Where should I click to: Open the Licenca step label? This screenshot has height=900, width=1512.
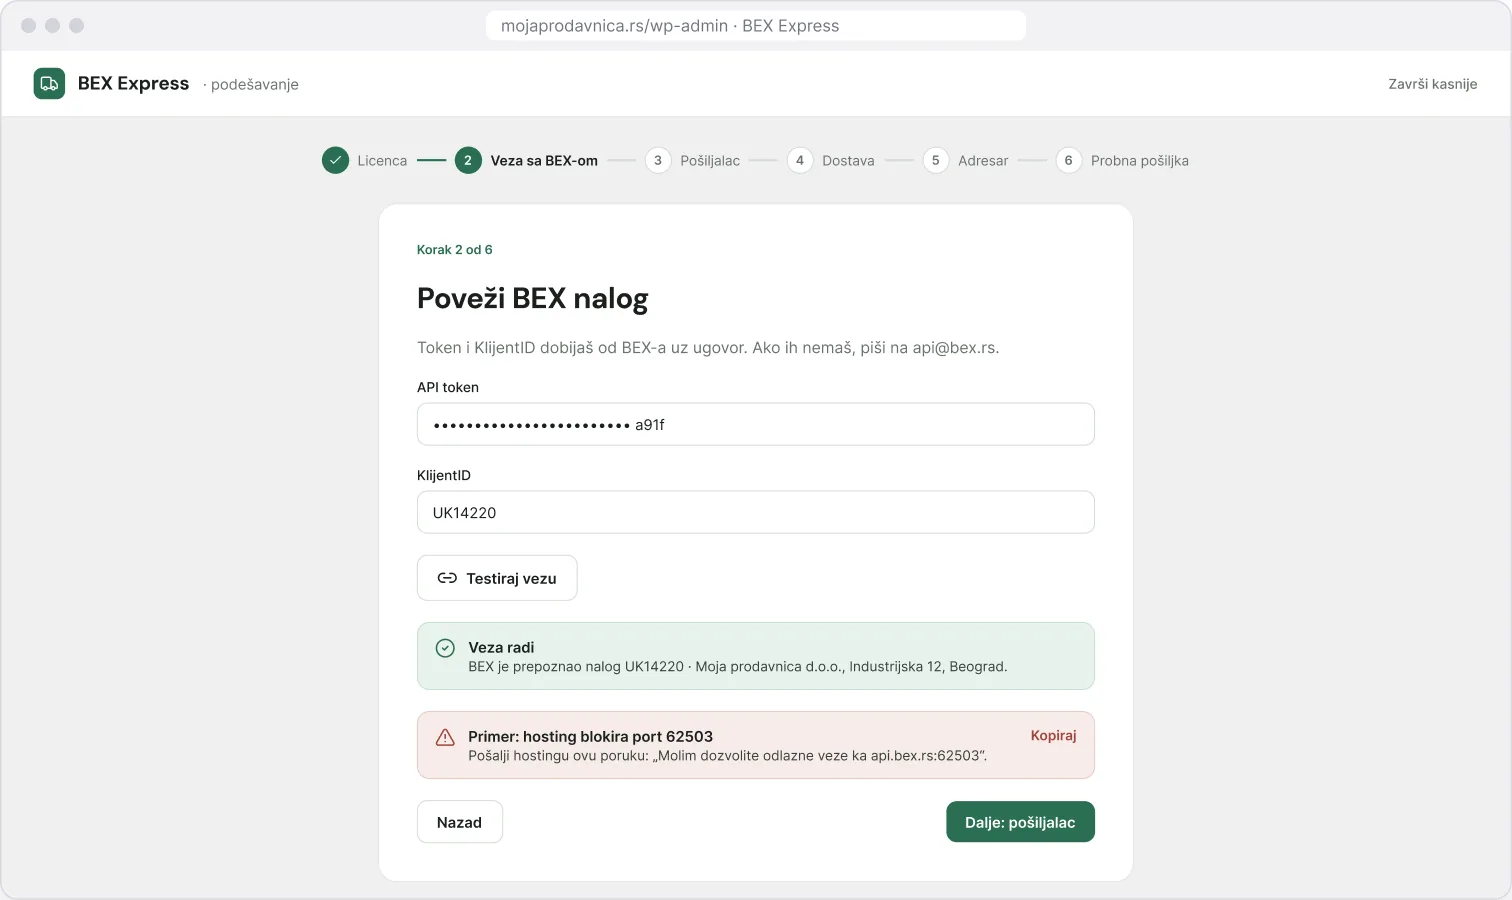[x=382, y=161]
